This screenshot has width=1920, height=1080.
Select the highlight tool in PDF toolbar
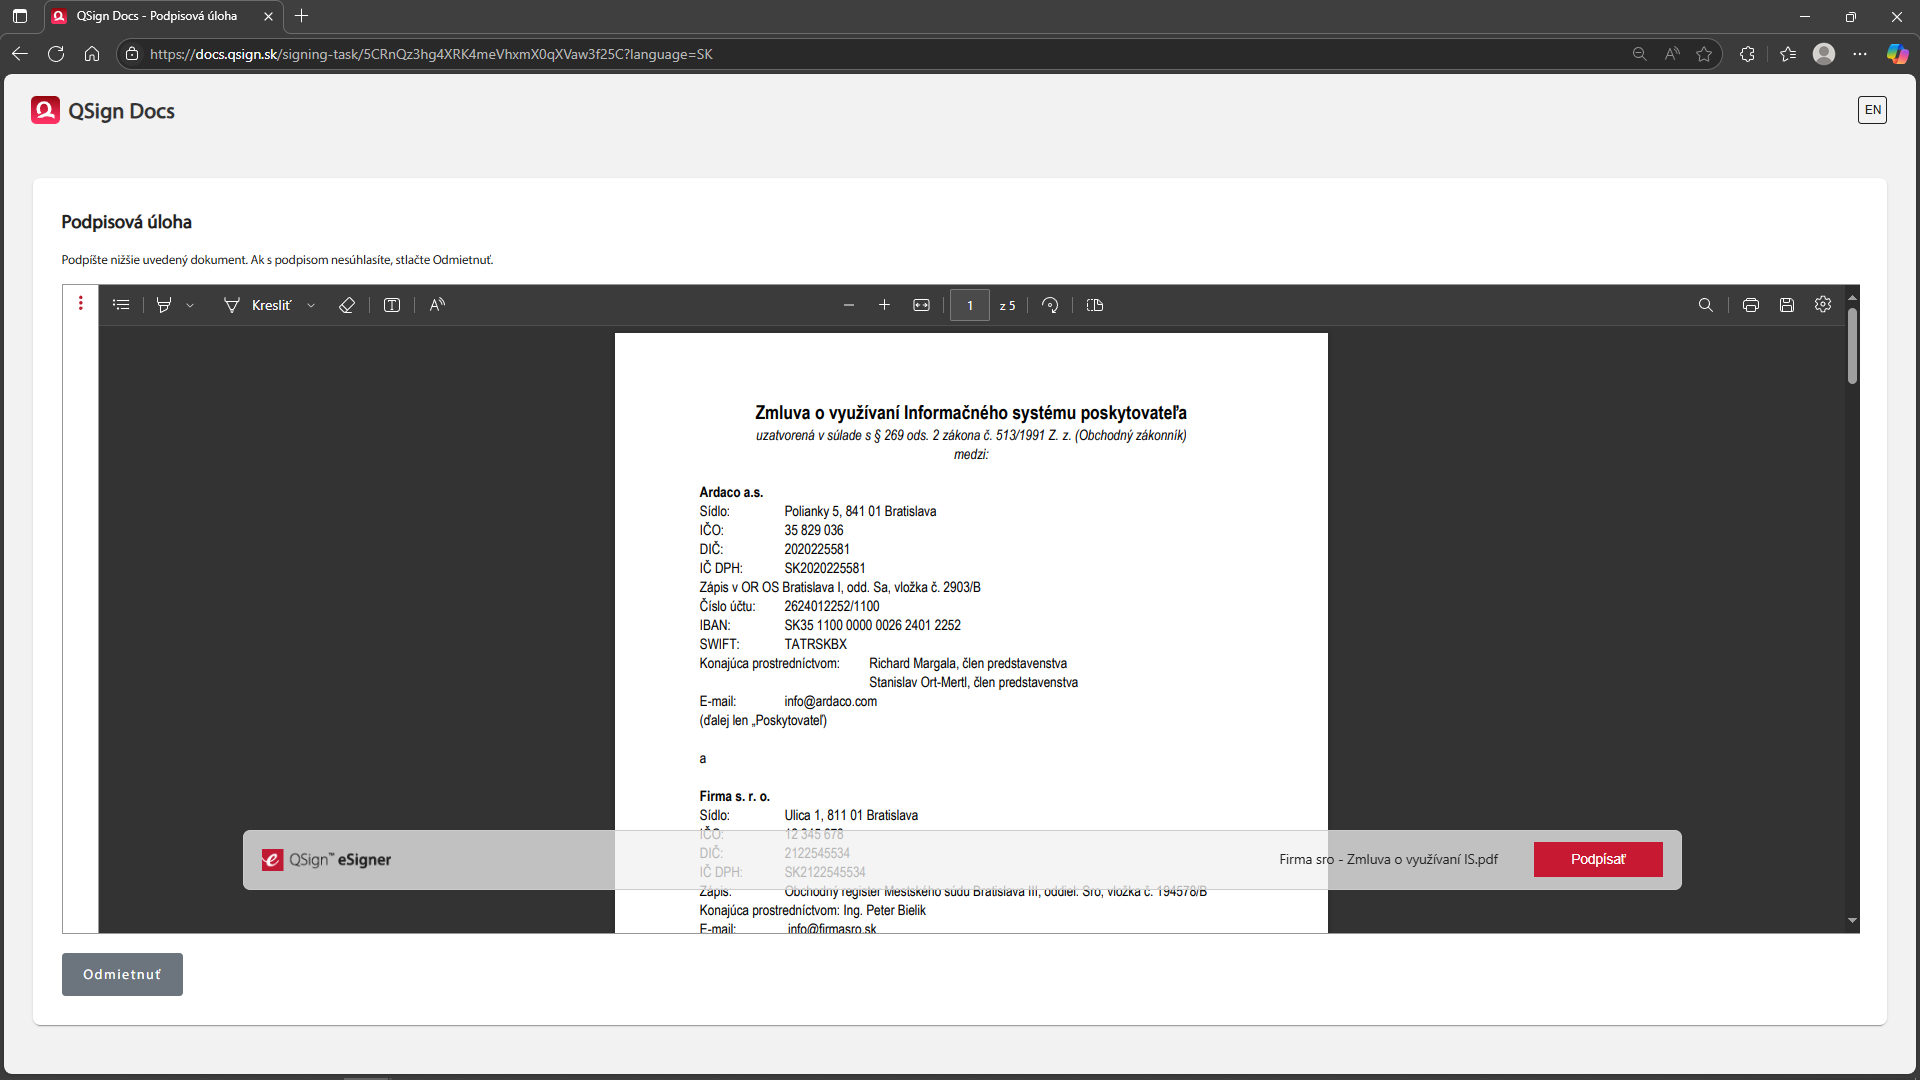[164, 305]
